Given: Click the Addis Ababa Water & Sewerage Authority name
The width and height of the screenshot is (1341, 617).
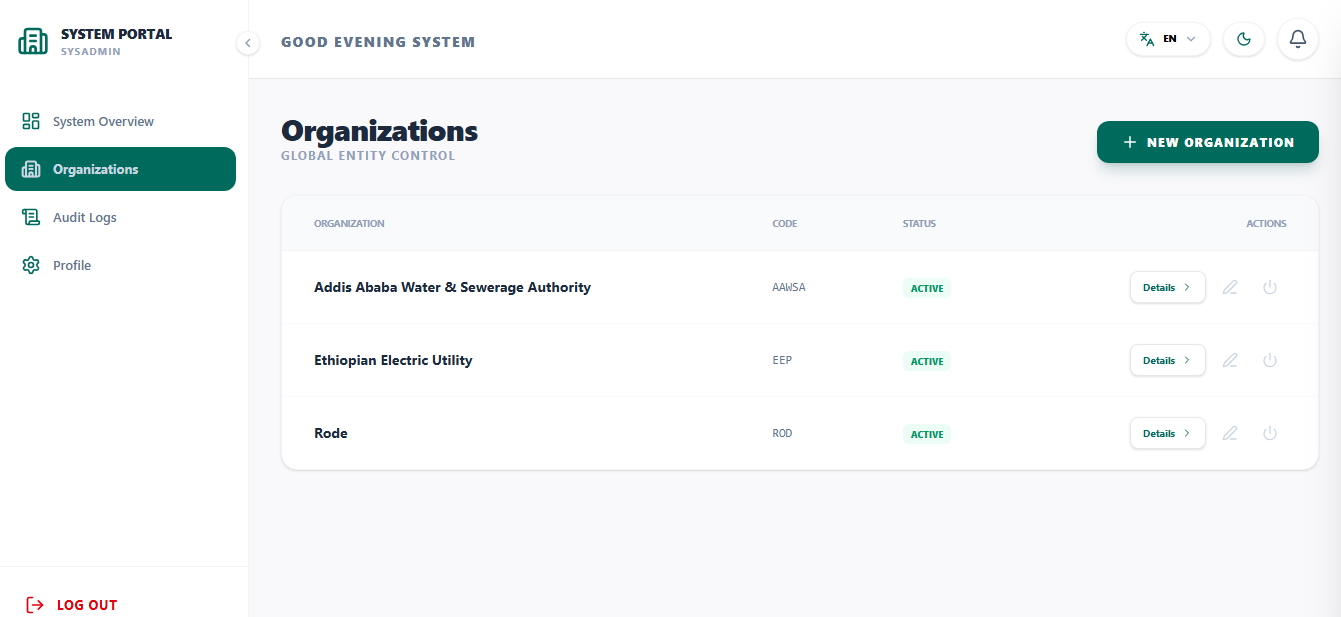Looking at the screenshot, I should [x=452, y=287].
